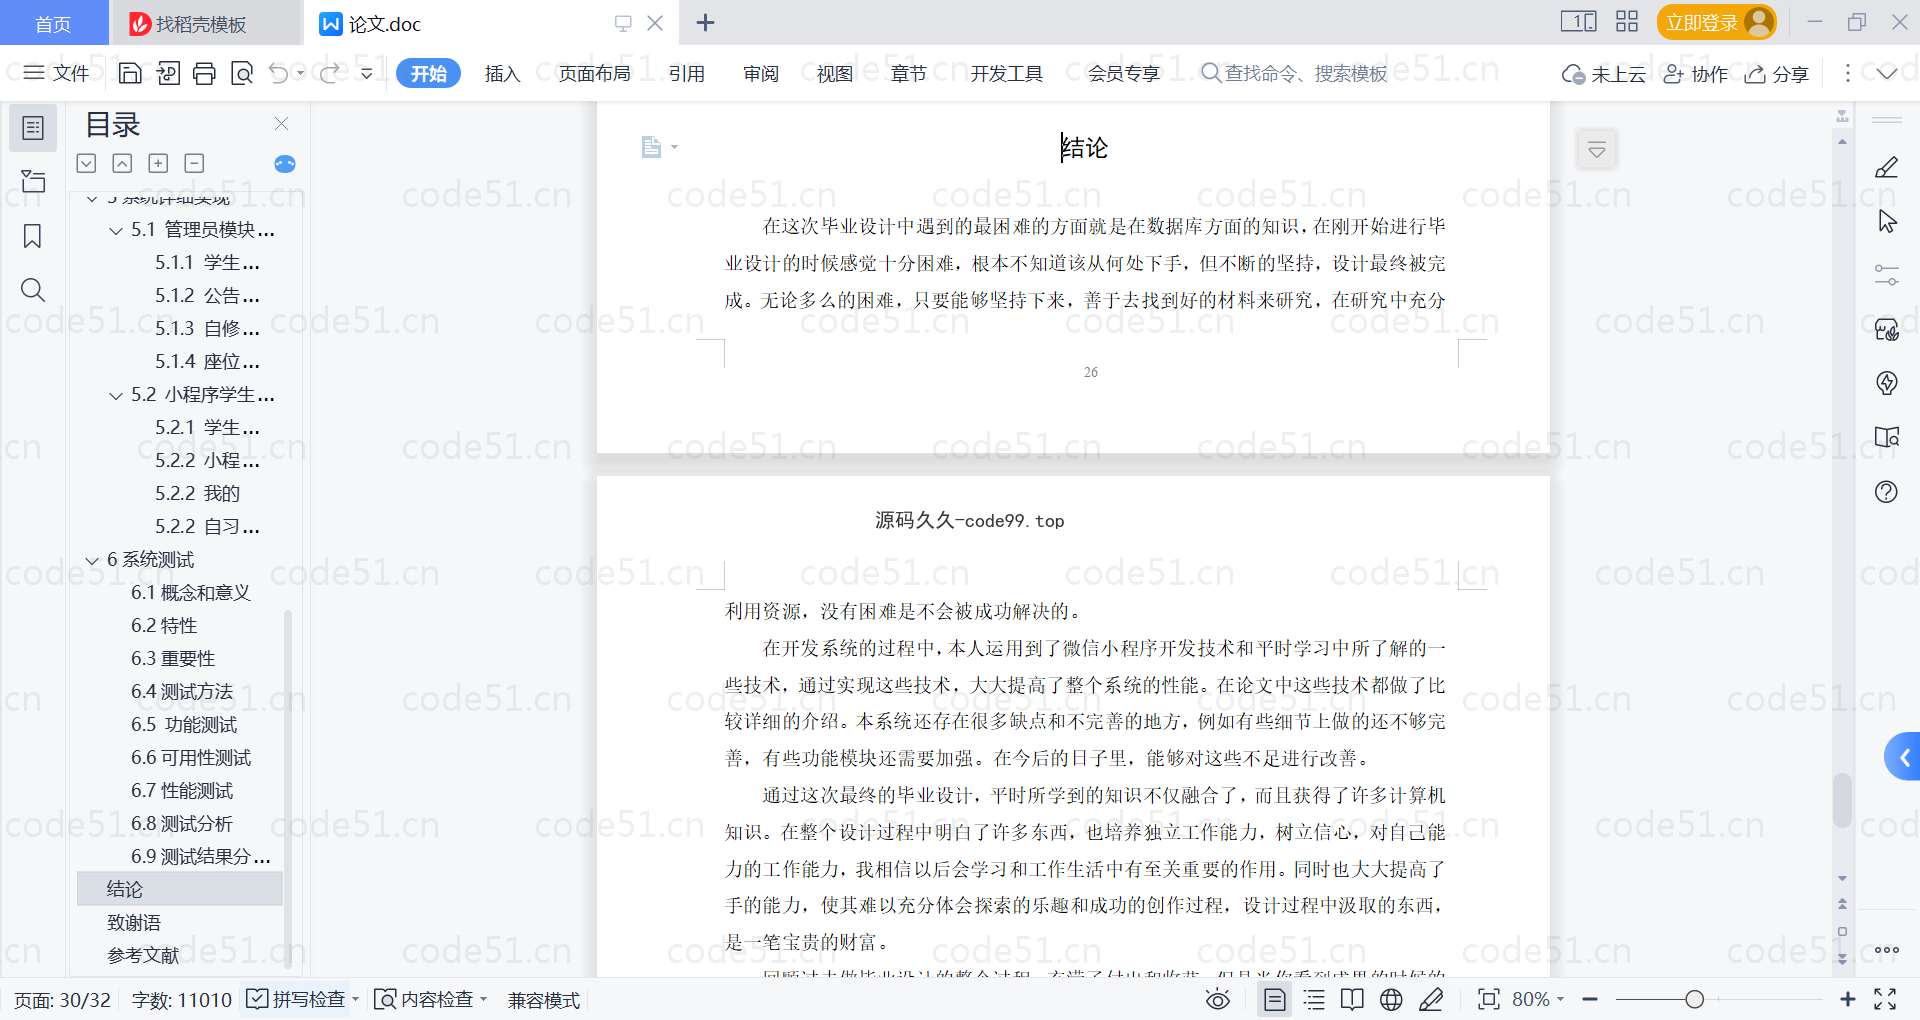Open Print Preview icon
This screenshot has height=1020, width=1920.
(242, 73)
